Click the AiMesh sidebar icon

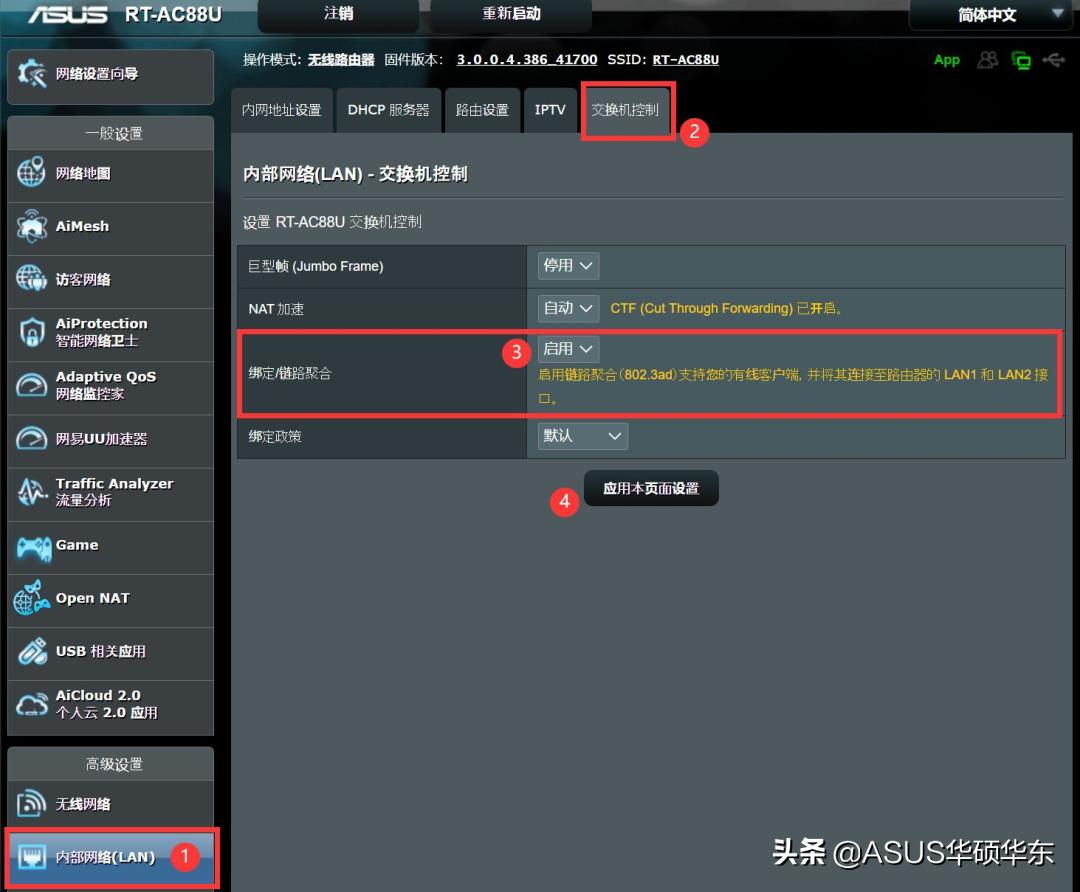[x=32, y=226]
